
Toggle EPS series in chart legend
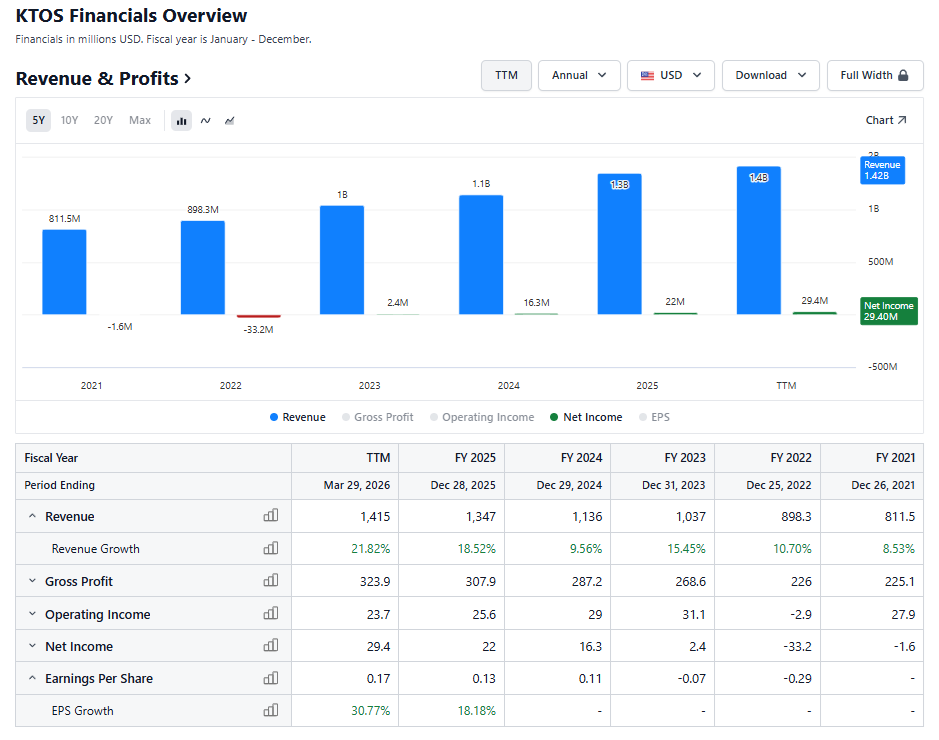tap(654, 417)
